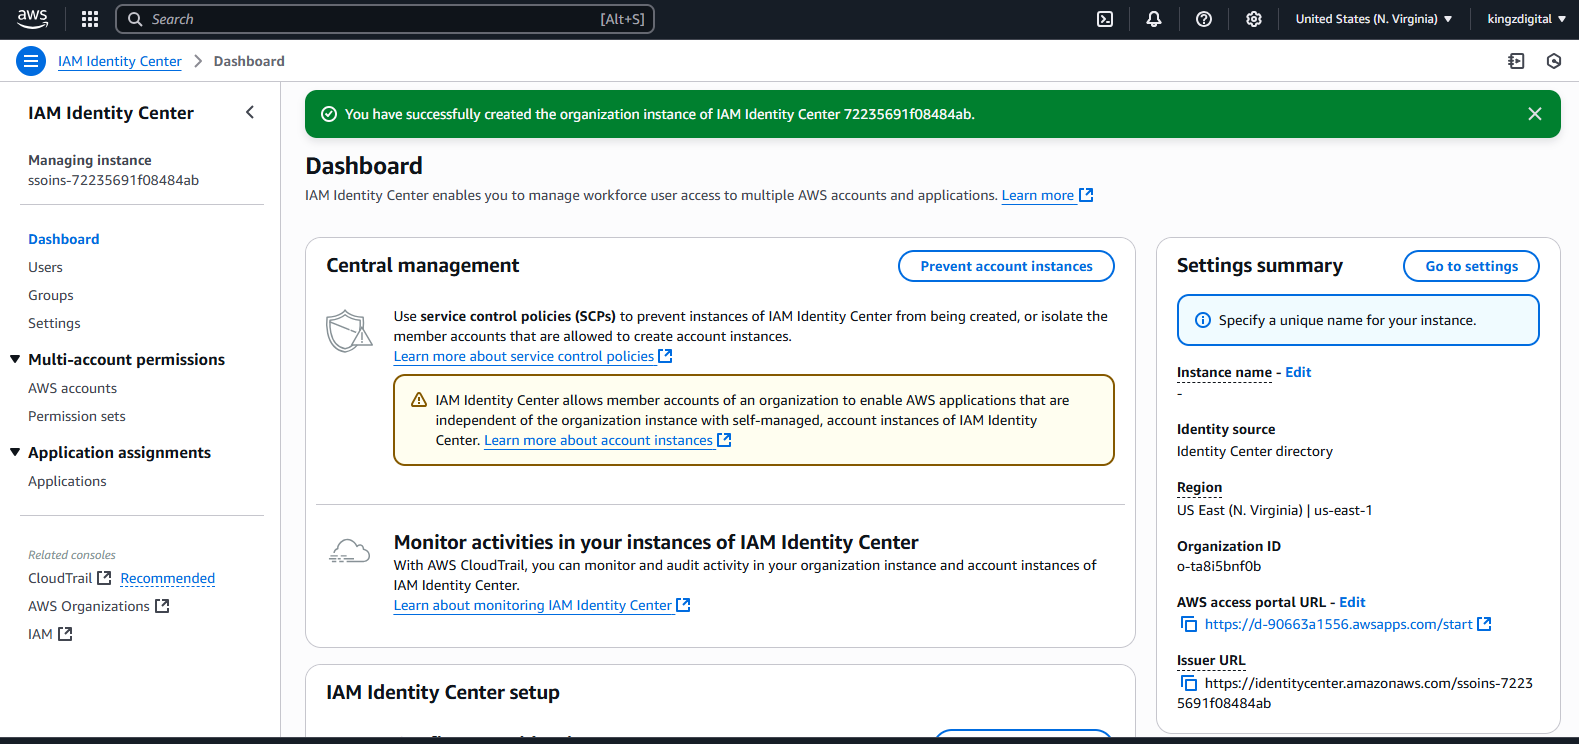The height and width of the screenshot is (744, 1579).
Task: Click external link icon beside Learn more
Action: [x=1086, y=195]
